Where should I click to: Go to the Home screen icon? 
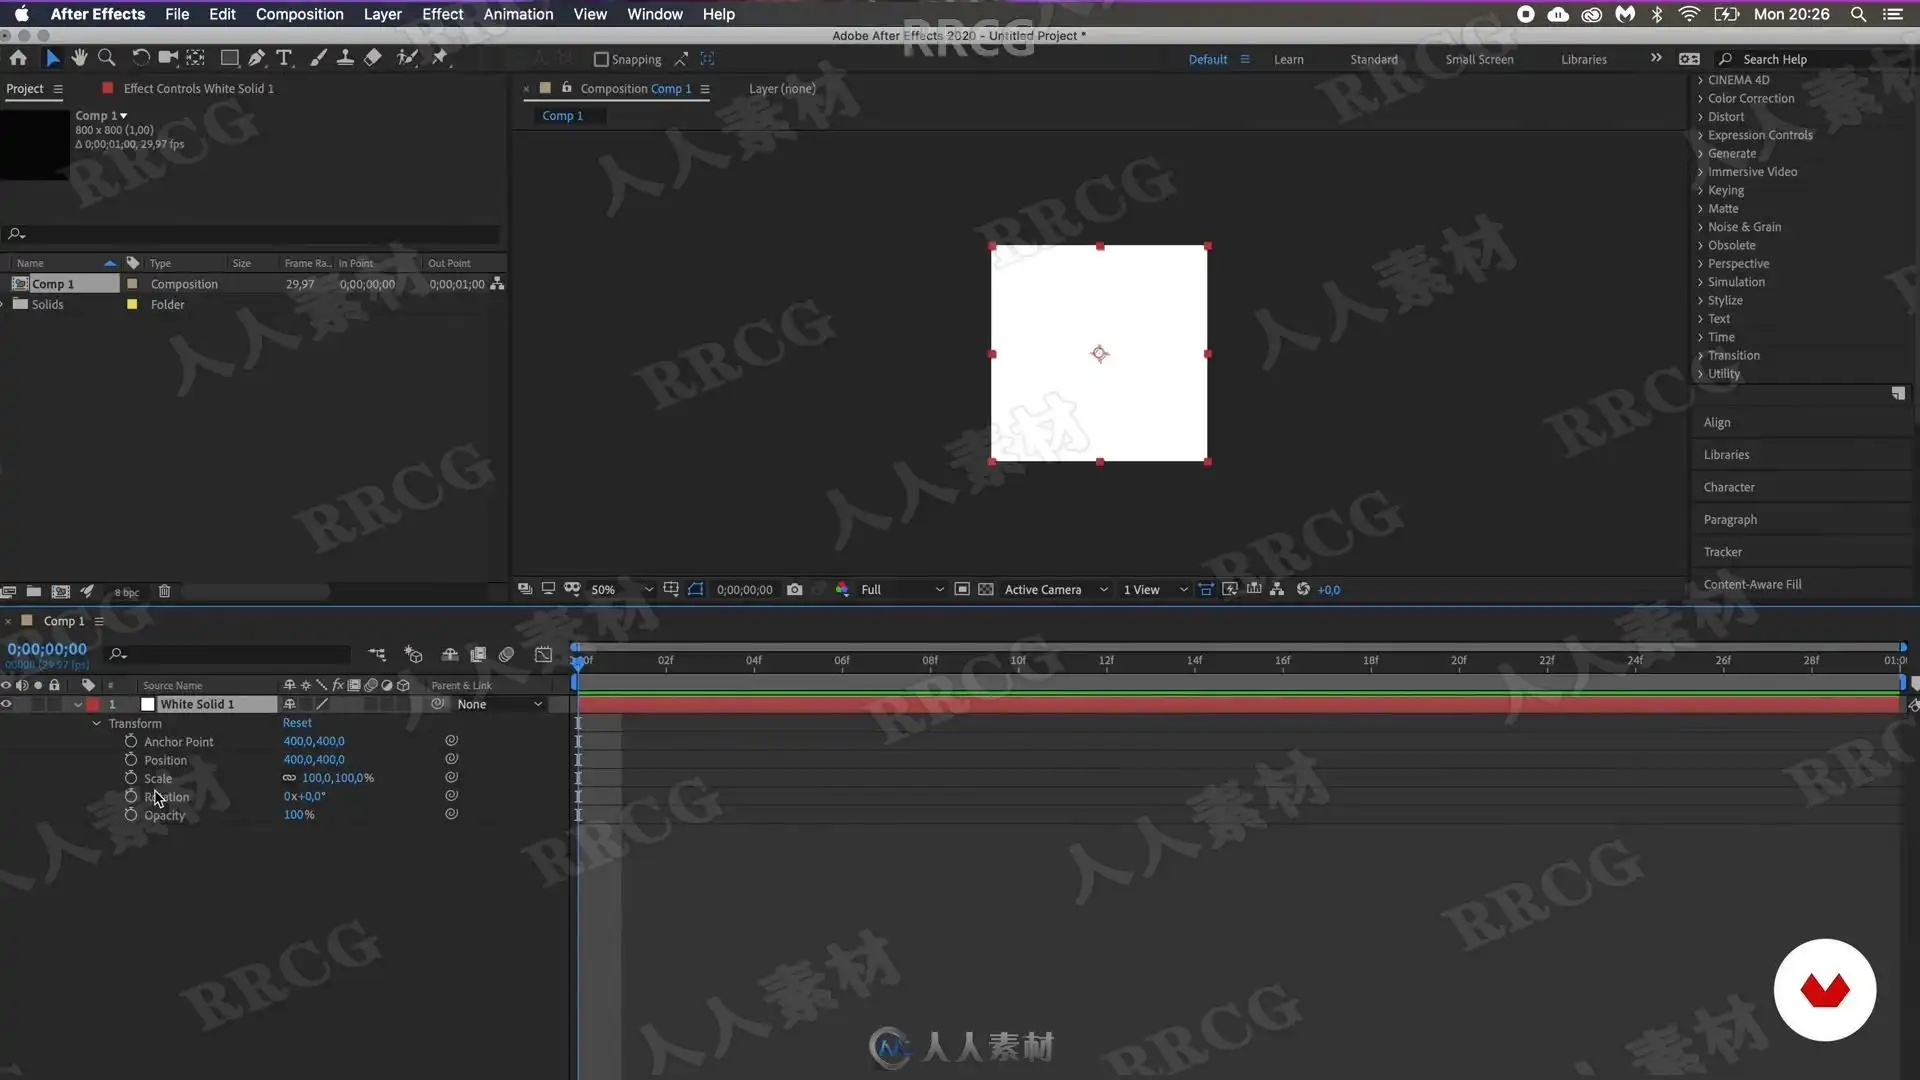coord(18,58)
